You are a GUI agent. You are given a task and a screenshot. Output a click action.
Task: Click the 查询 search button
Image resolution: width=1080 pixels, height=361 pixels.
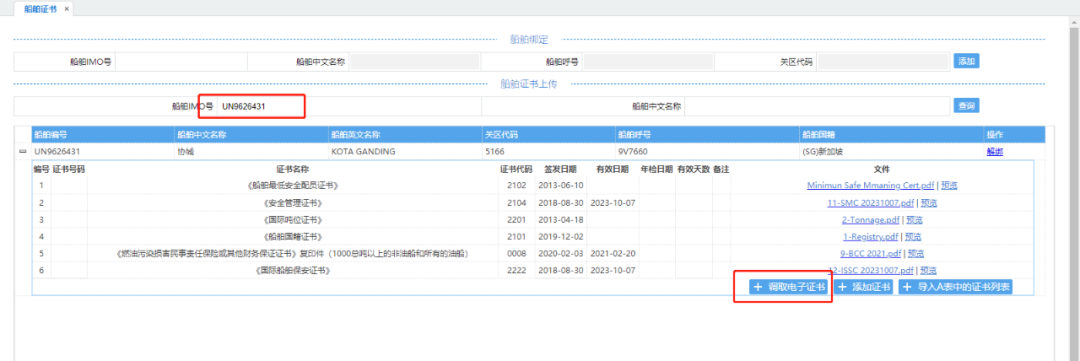coord(966,106)
